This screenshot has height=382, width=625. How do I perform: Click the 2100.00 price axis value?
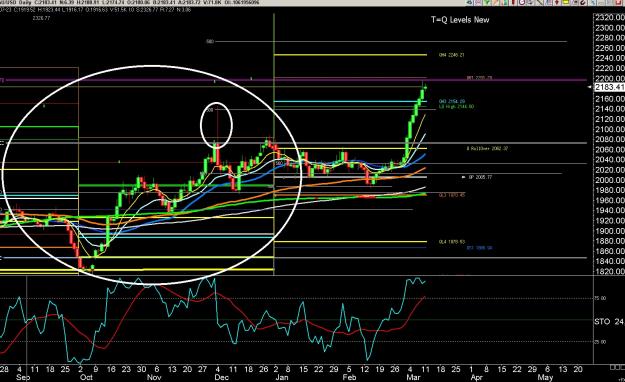click(x=609, y=129)
